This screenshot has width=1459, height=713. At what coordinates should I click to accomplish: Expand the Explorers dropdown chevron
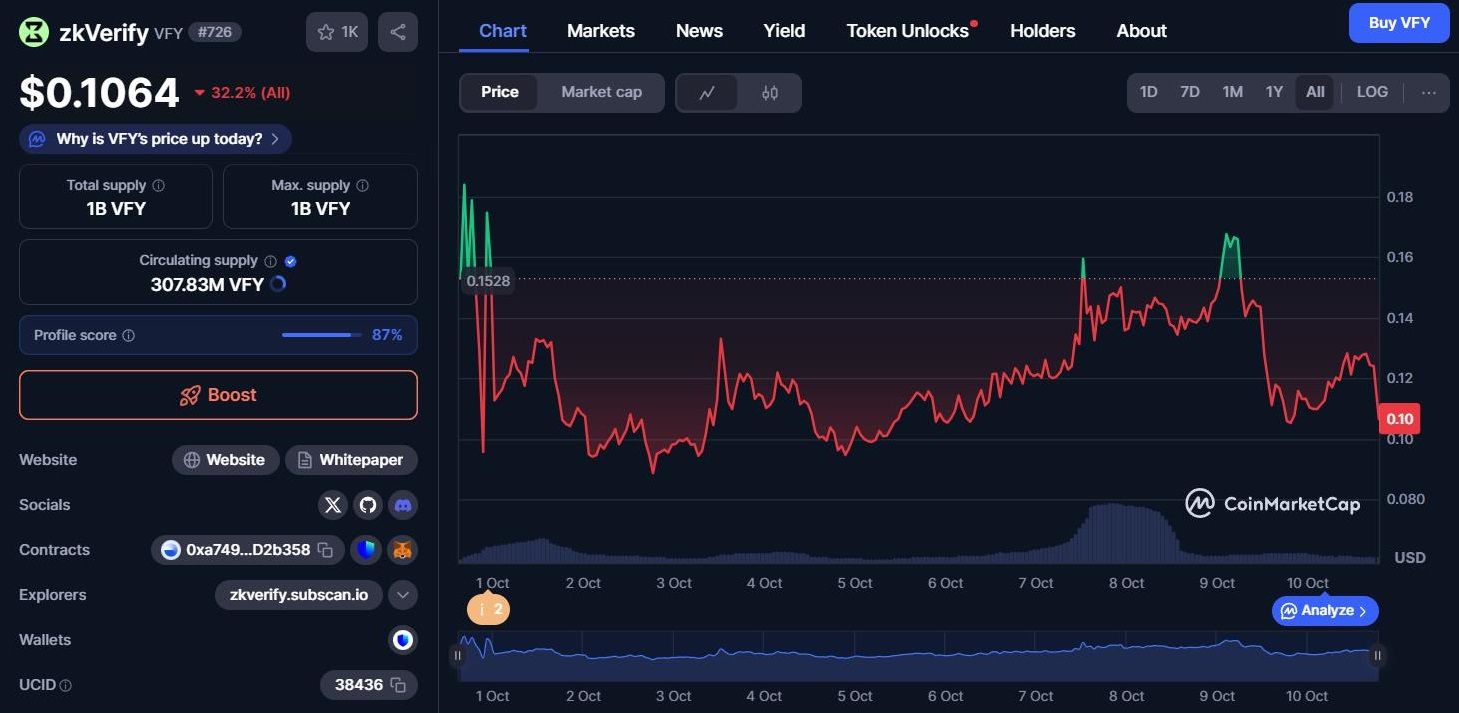pyautogui.click(x=402, y=595)
